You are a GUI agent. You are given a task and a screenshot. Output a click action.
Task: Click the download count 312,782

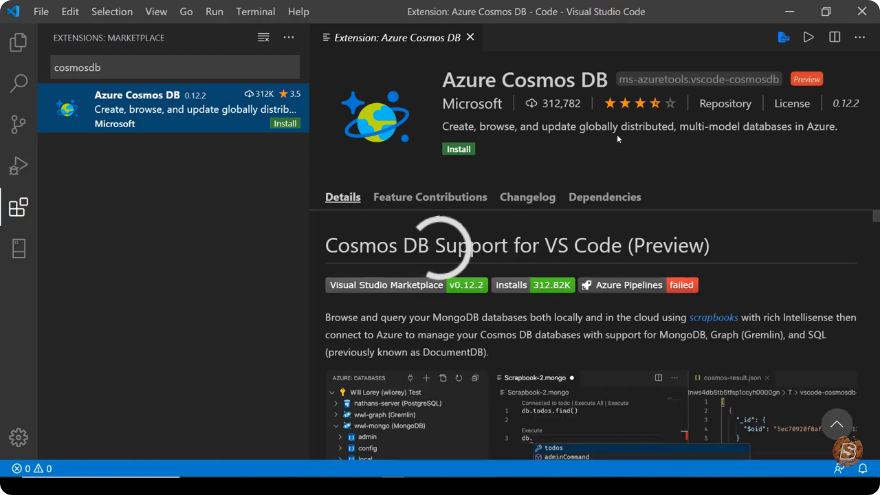553,103
